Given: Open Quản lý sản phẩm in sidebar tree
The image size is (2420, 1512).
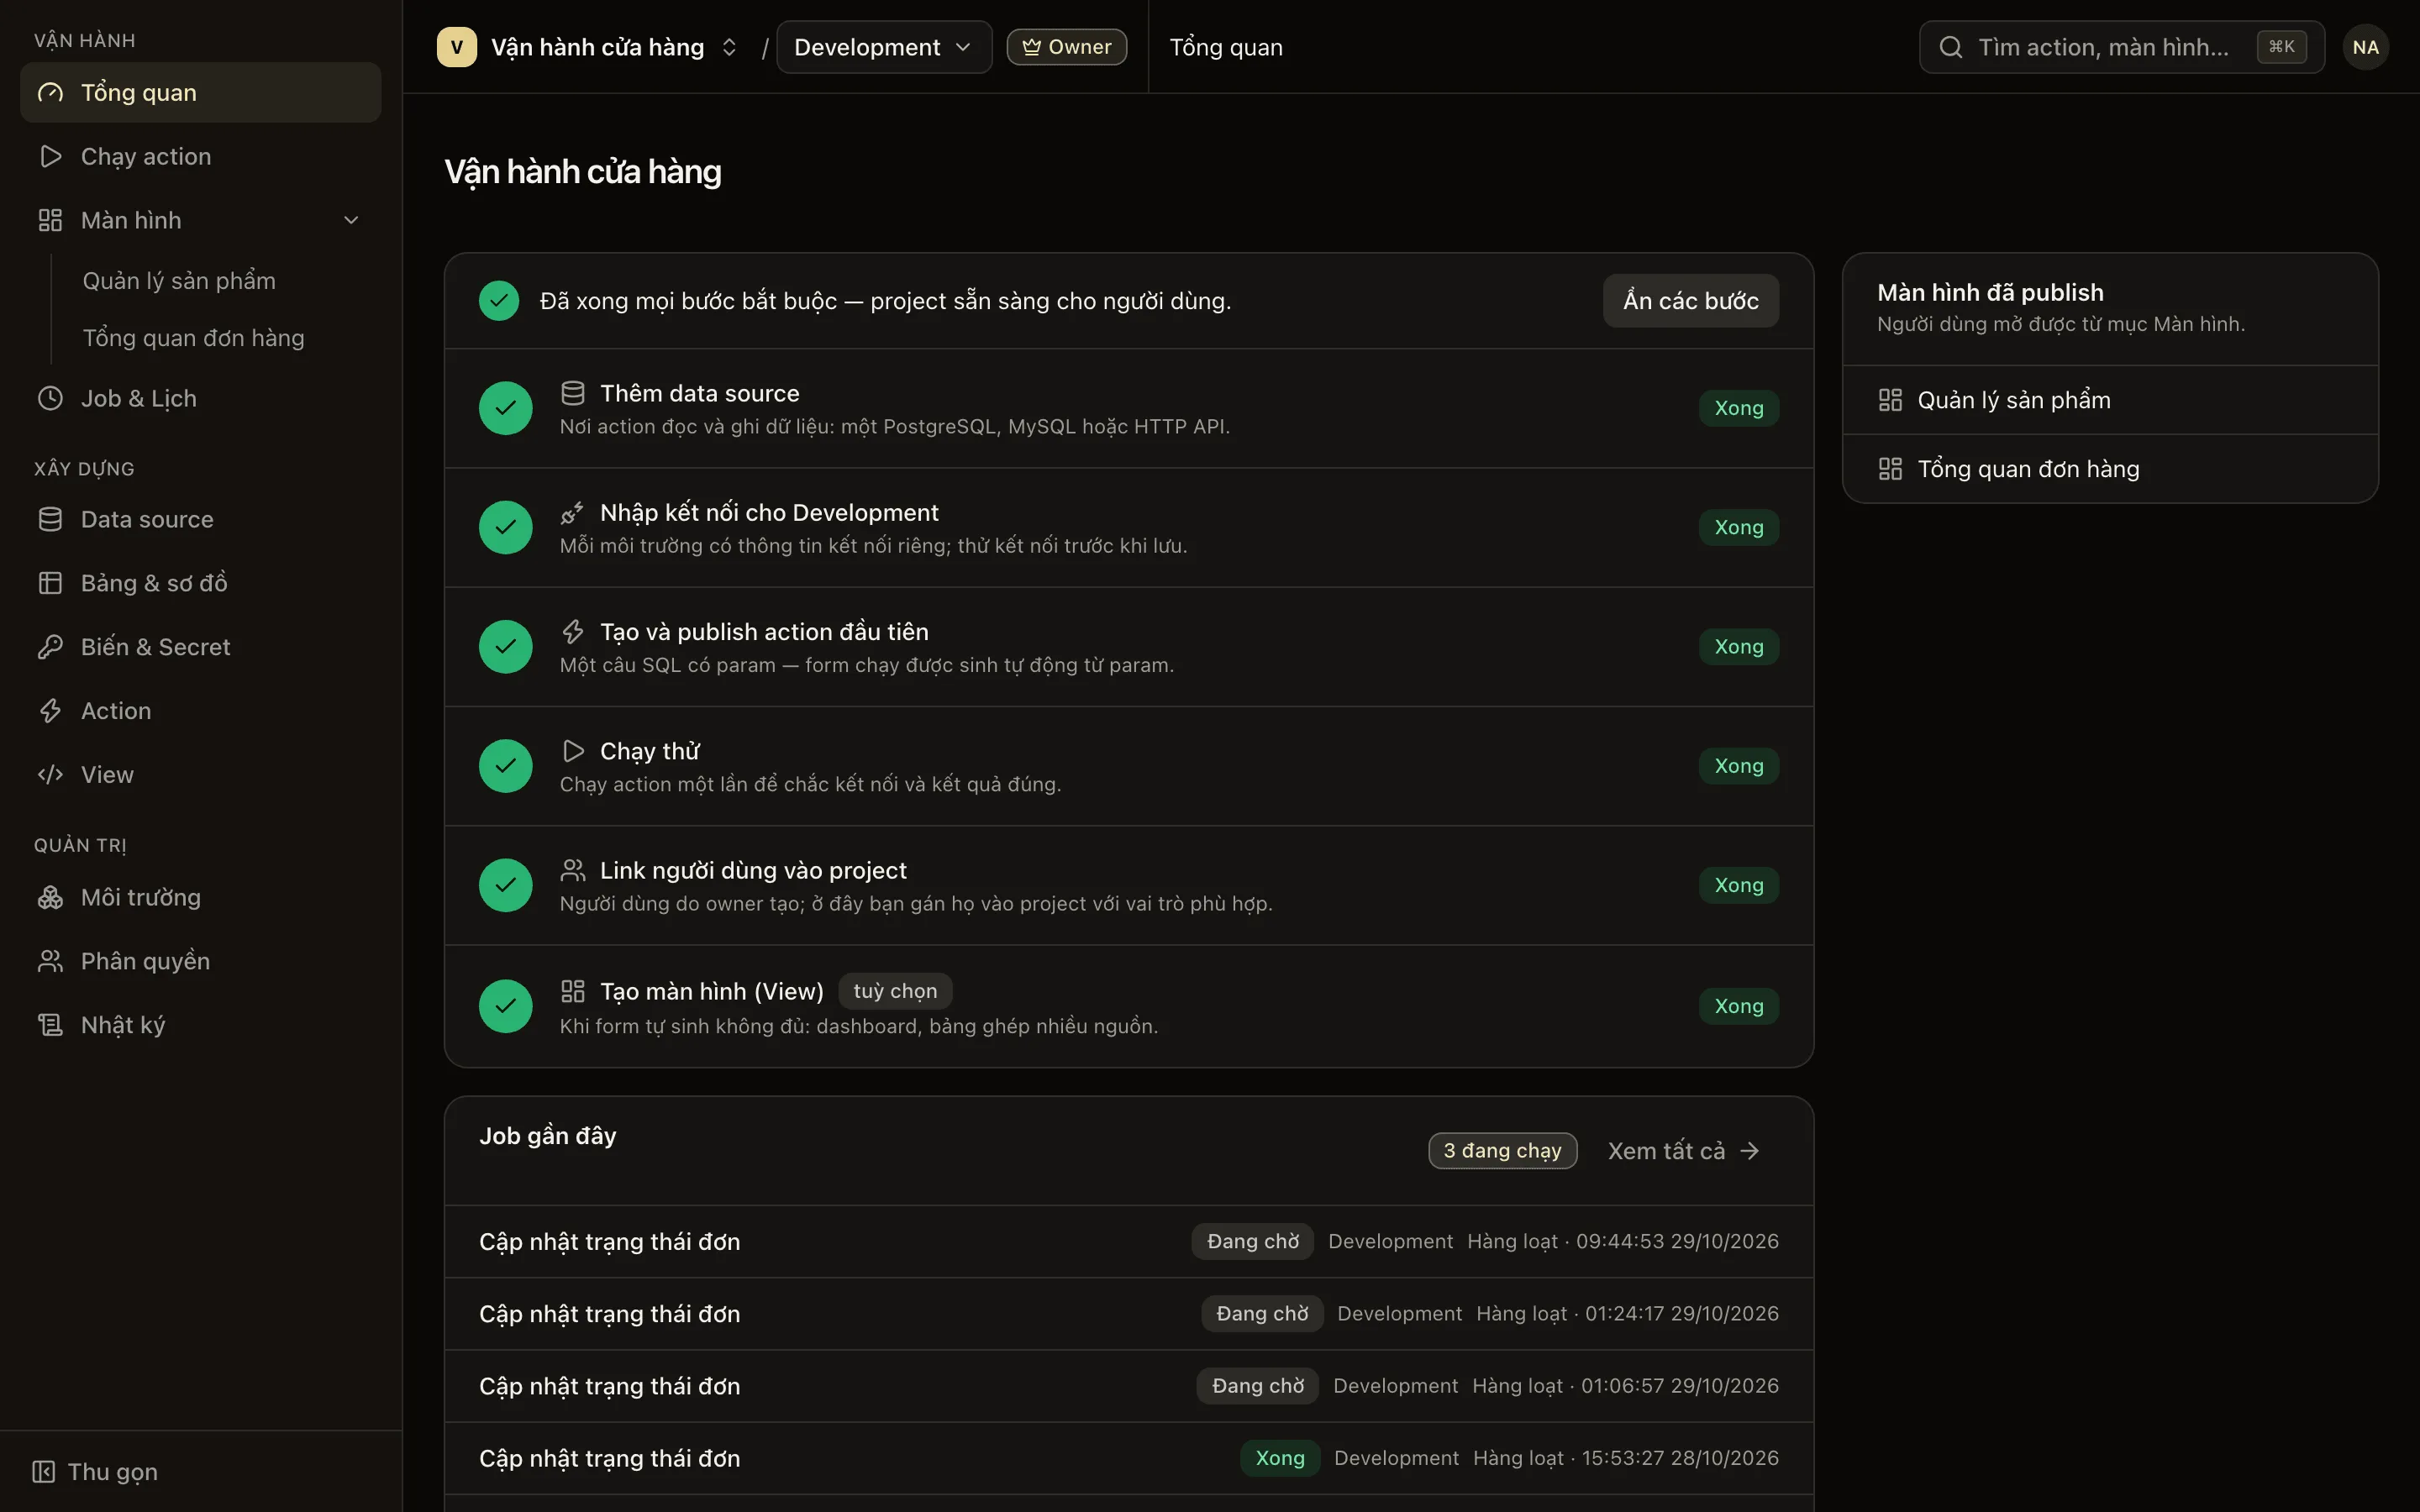Looking at the screenshot, I should point(179,281).
